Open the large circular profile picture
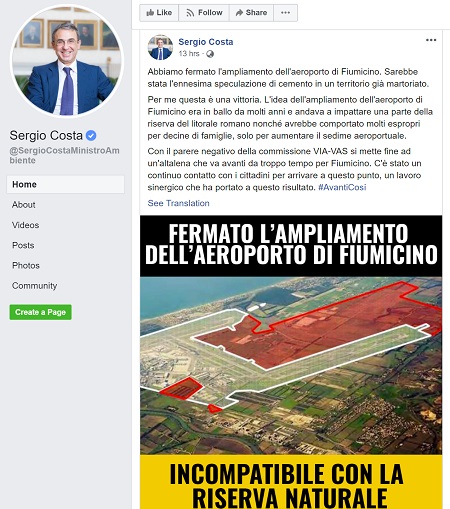Image resolution: width=450 pixels, height=509 pixels. point(67,62)
